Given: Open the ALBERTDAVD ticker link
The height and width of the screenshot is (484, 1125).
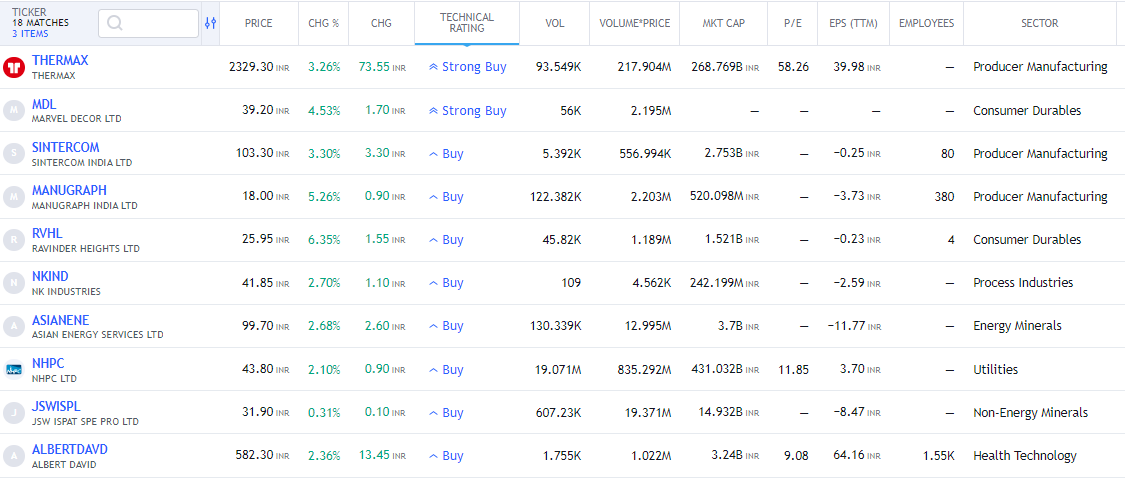Looking at the screenshot, I should tap(70, 450).
